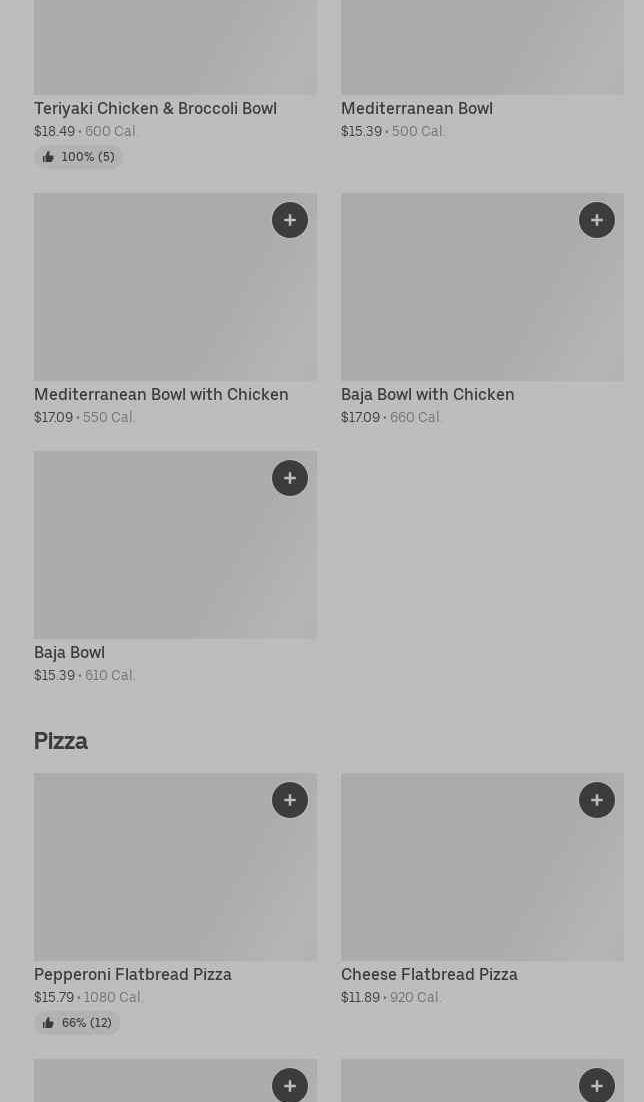Viewport: 644px width, 1102px height.
Task: Add Baja Bowl with Chicken to cart
Action: 597,220
